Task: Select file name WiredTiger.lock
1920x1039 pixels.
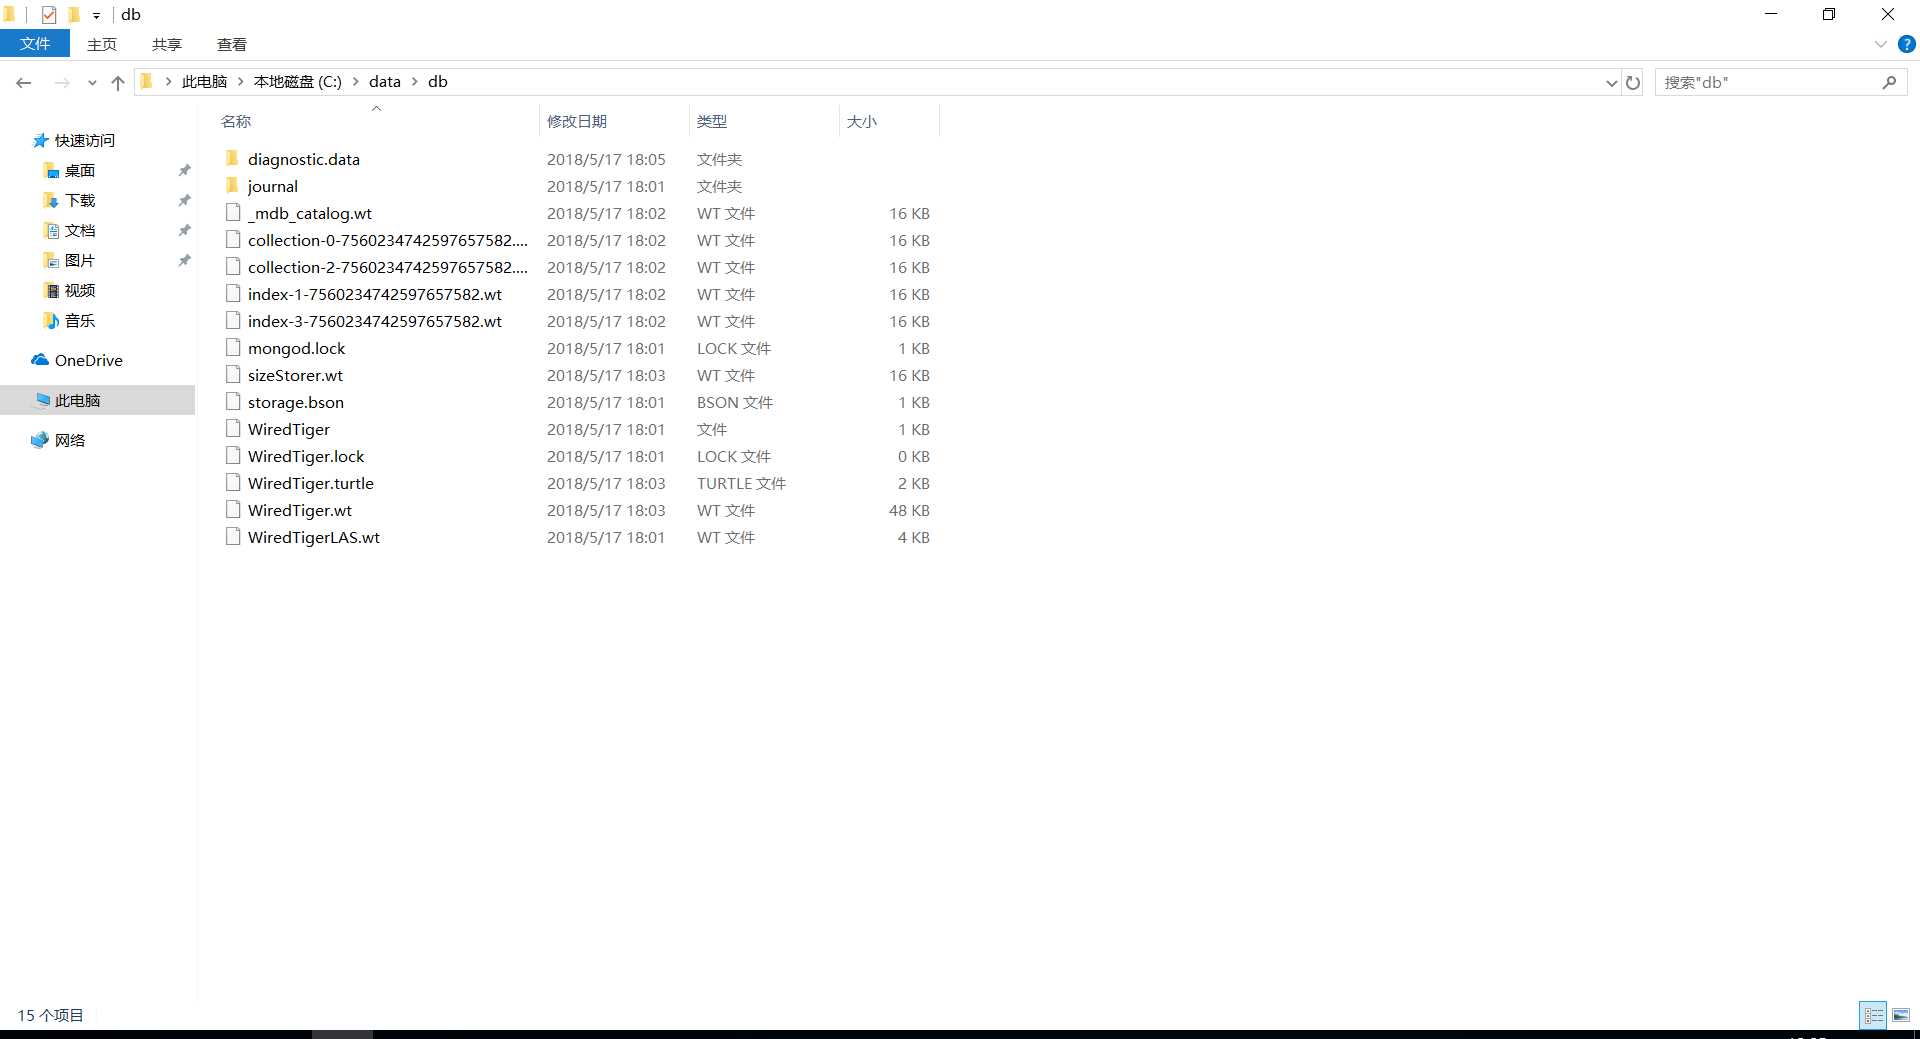Action: 306,457
